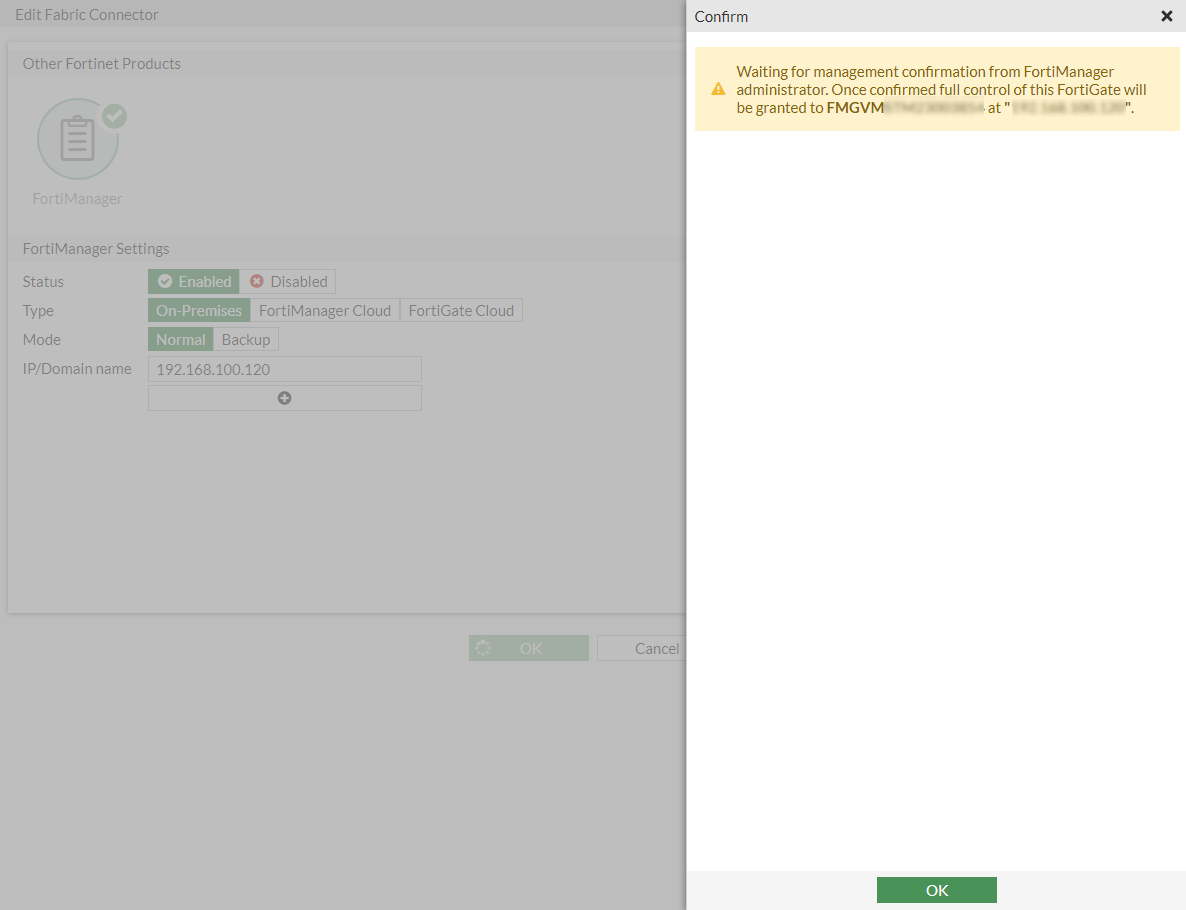Select Normal mode

181,340
